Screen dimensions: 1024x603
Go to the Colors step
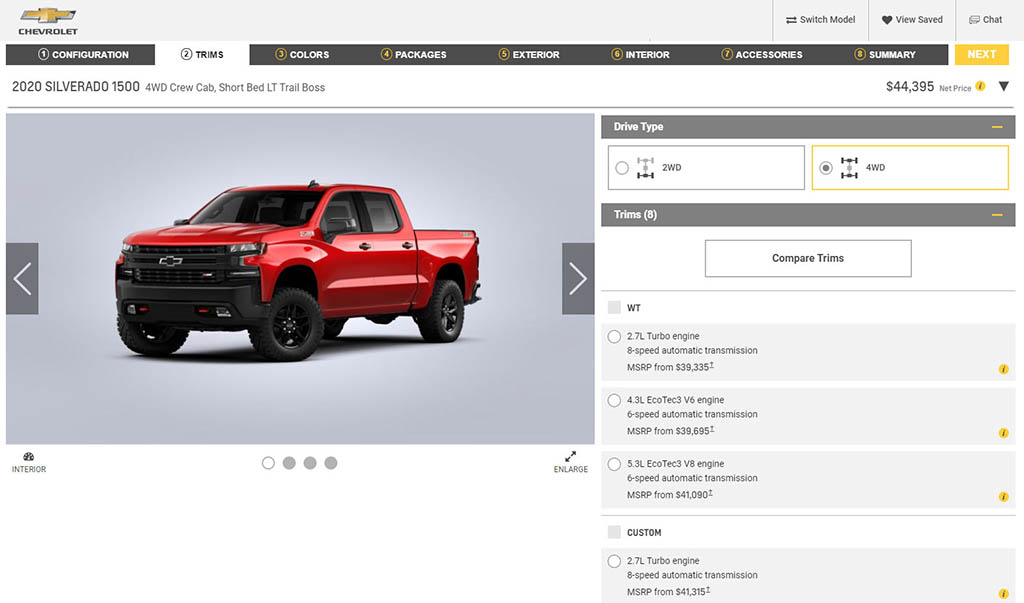coord(302,55)
